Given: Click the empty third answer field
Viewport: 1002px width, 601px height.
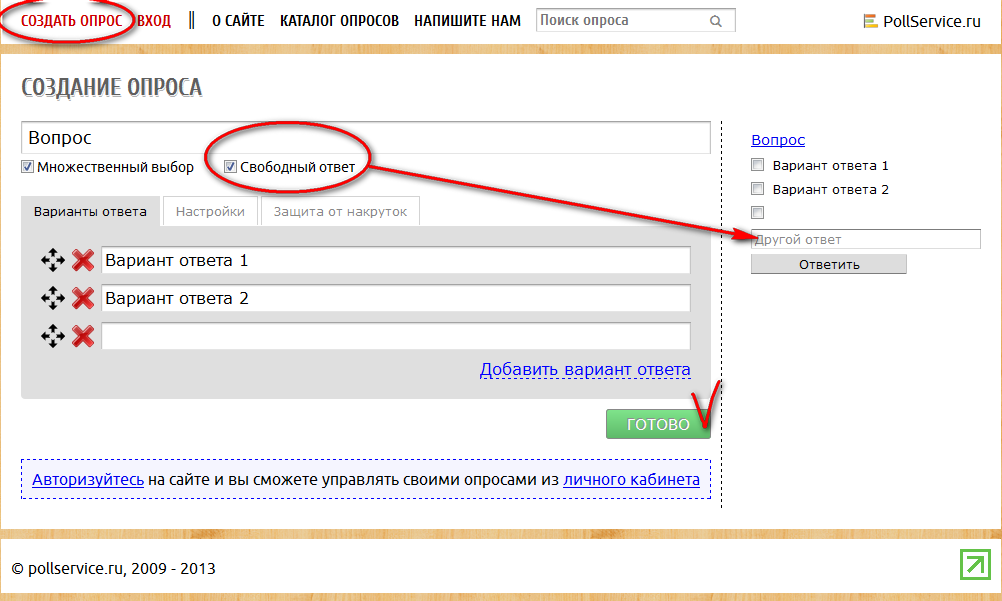Looking at the screenshot, I should 396,336.
